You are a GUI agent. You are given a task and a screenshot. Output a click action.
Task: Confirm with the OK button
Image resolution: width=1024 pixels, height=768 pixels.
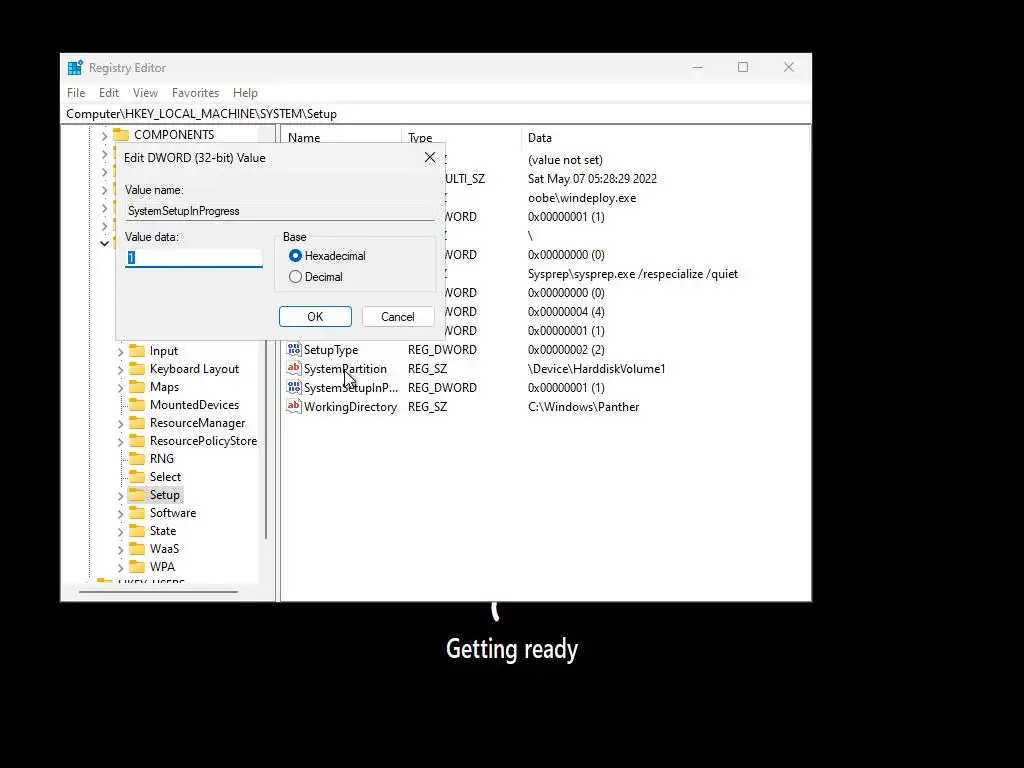315,317
